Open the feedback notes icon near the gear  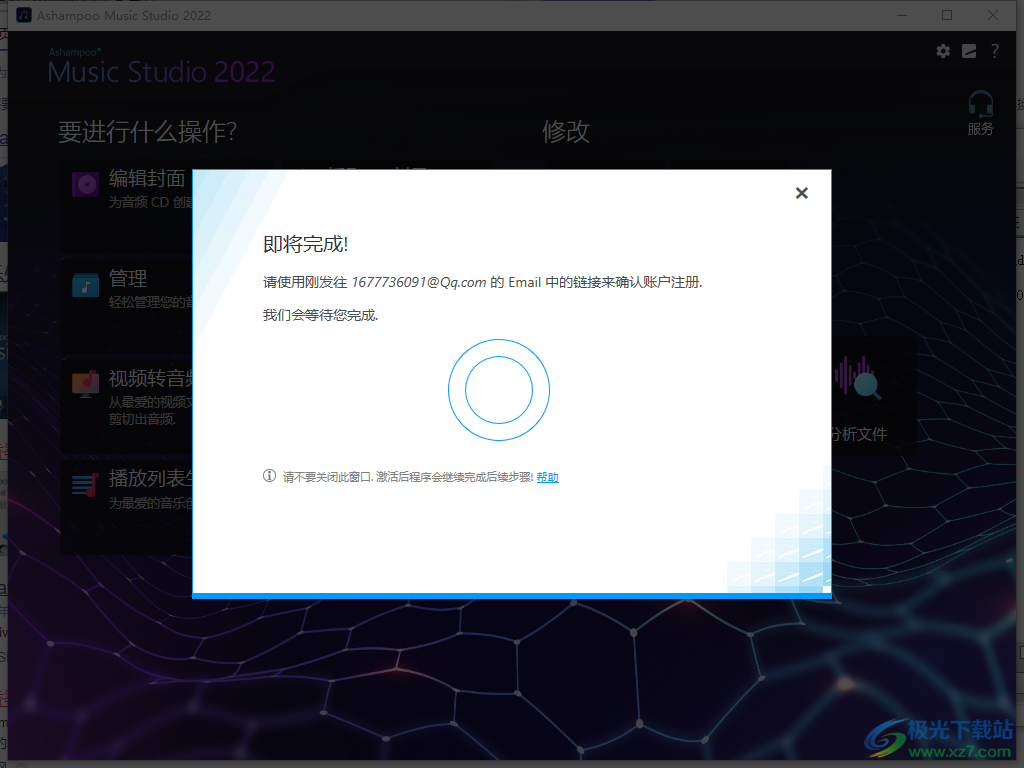click(x=968, y=51)
